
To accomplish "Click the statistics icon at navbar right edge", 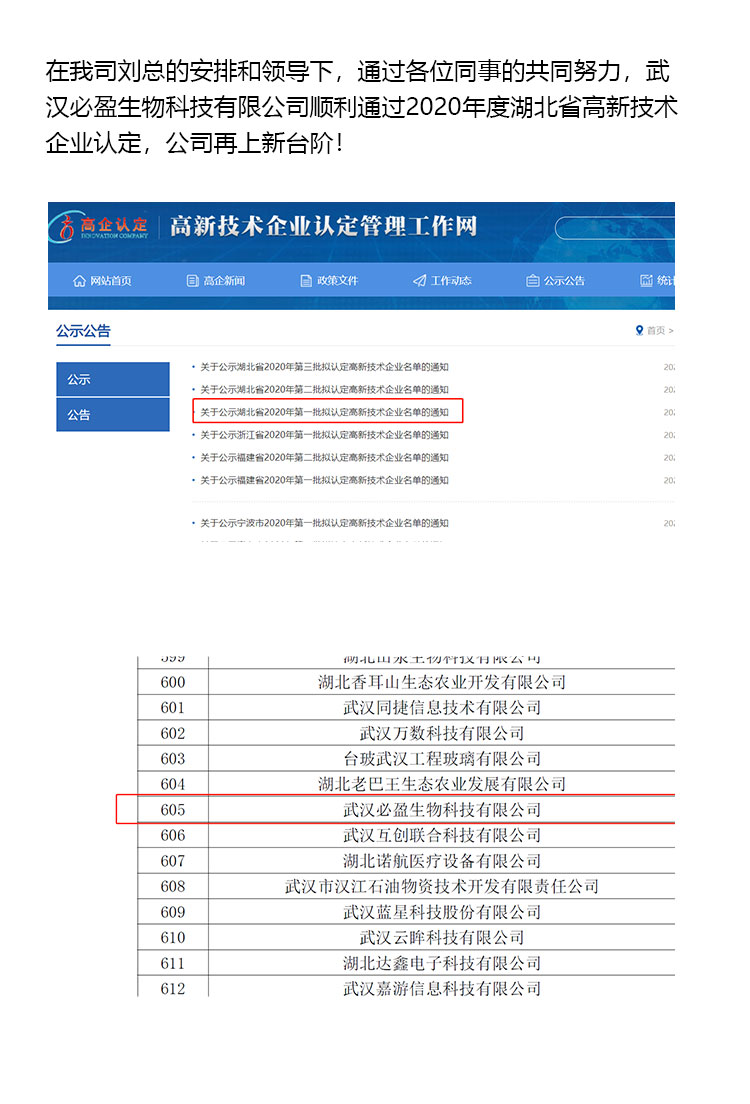I will tap(647, 281).
